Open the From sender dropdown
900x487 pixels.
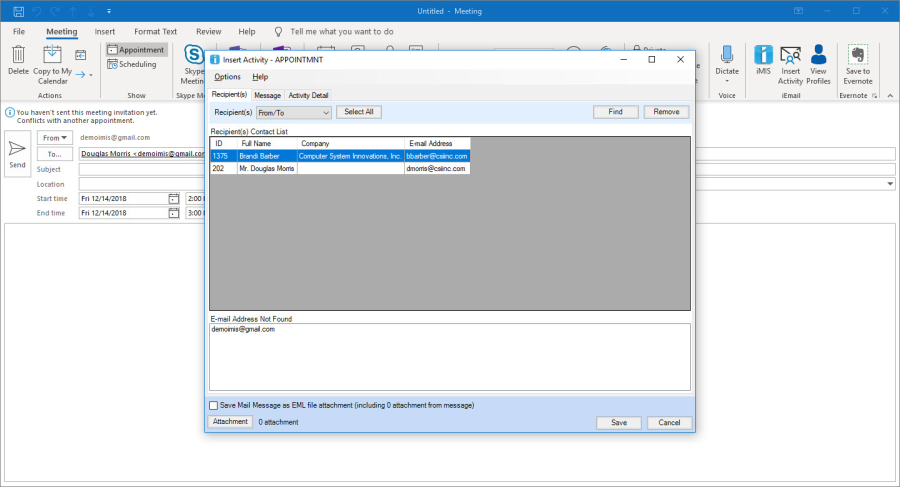56,138
